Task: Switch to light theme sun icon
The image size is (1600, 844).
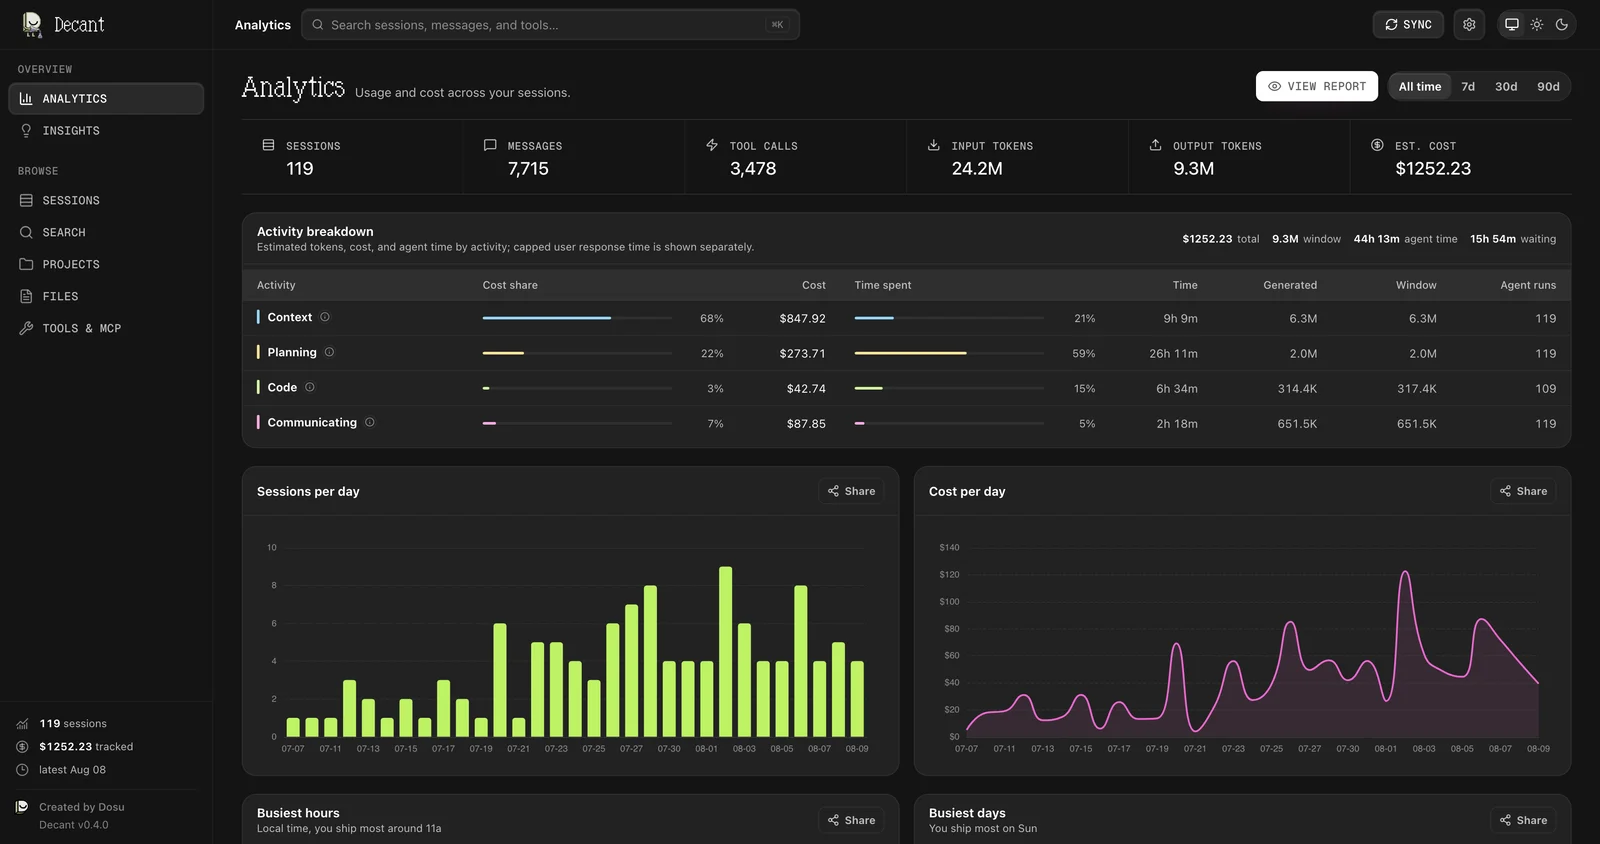Action: 1537,25
